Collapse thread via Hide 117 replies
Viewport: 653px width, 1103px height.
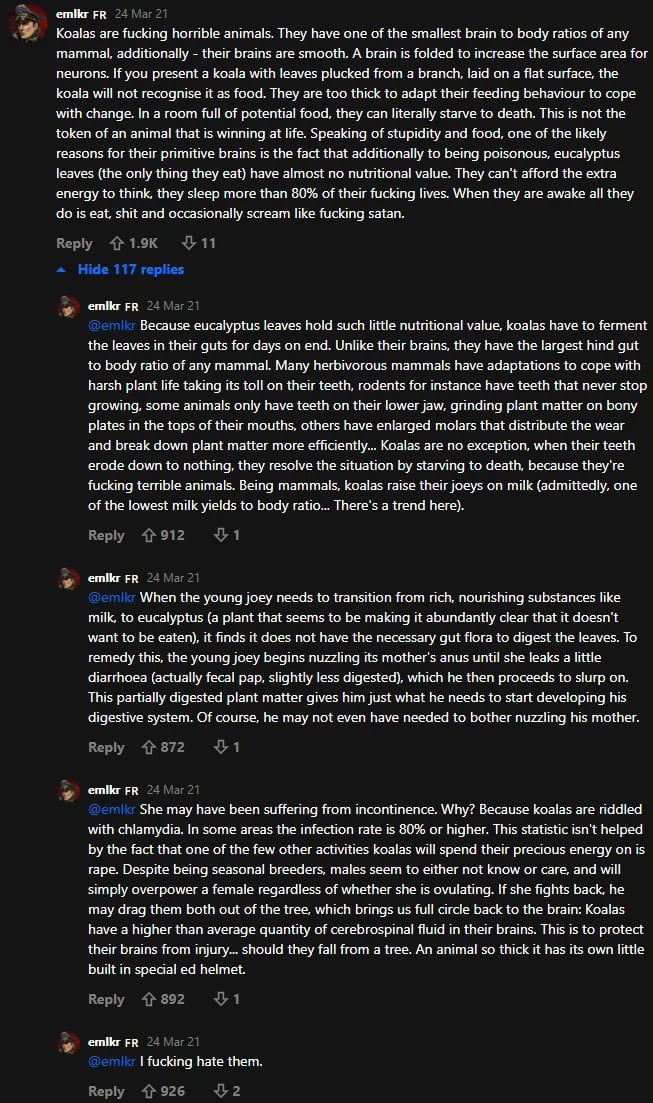click(121, 269)
